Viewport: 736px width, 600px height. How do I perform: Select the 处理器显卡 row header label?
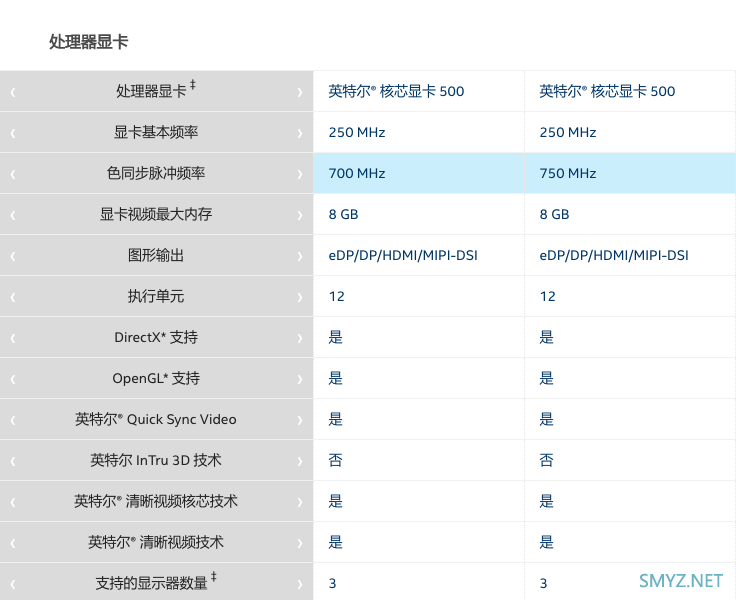(156, 90)
